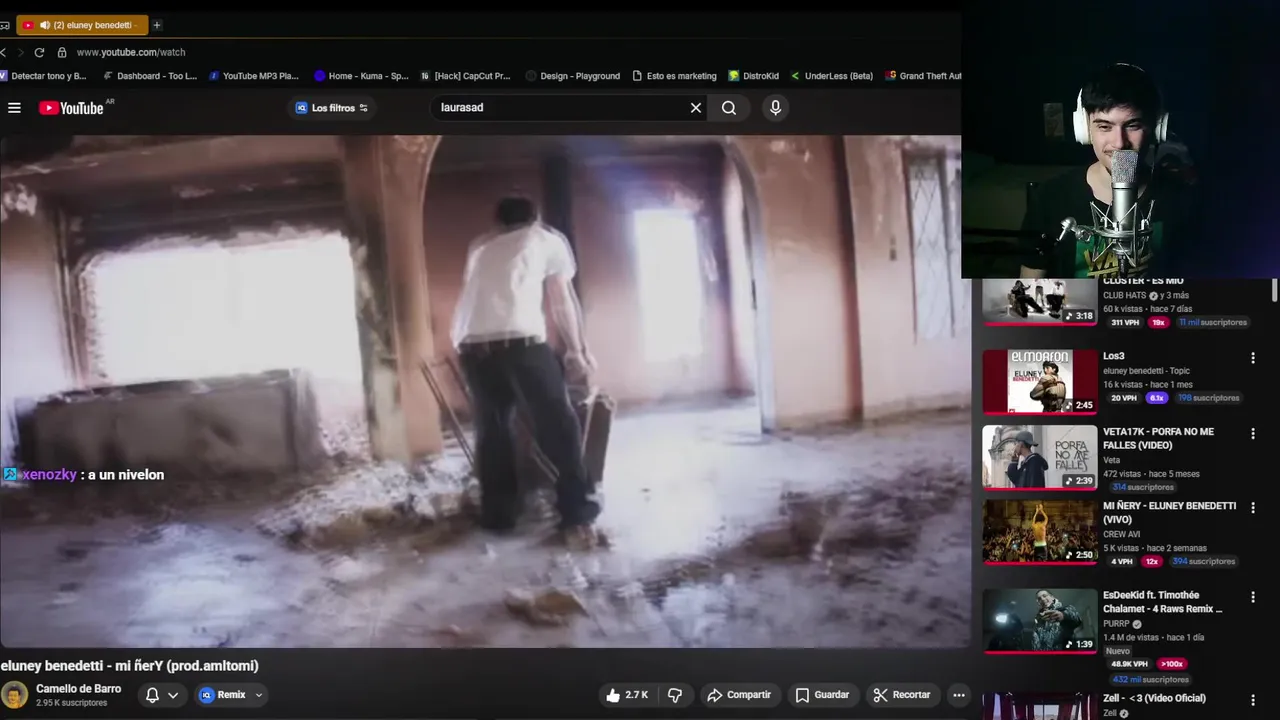
Task: Open the Camello de Barro channel name
Action: tap(78, 689)
